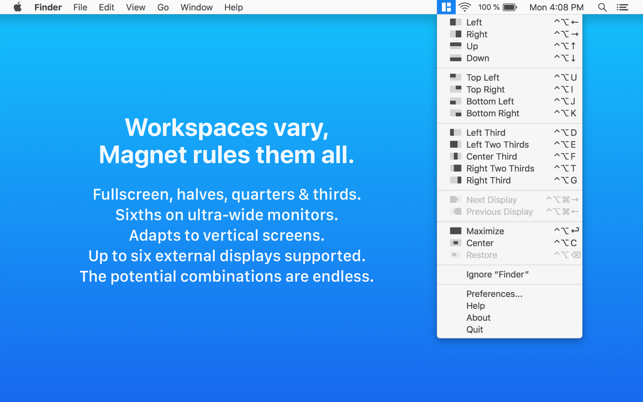Click the Center Third icon
This screenshot has width=643, height=402.
pos(455,156)
